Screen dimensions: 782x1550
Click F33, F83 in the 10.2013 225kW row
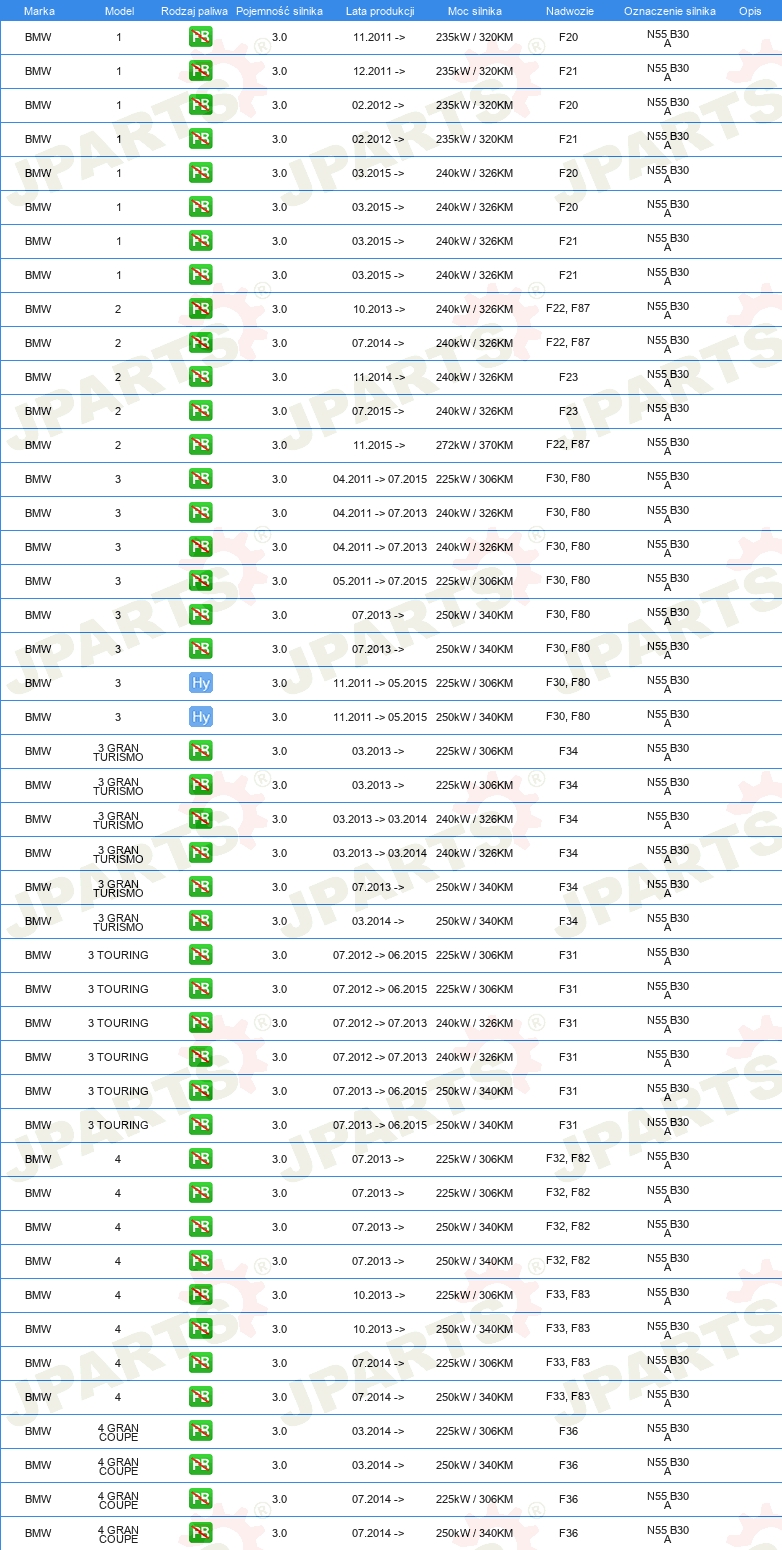tap(568, 1295)
